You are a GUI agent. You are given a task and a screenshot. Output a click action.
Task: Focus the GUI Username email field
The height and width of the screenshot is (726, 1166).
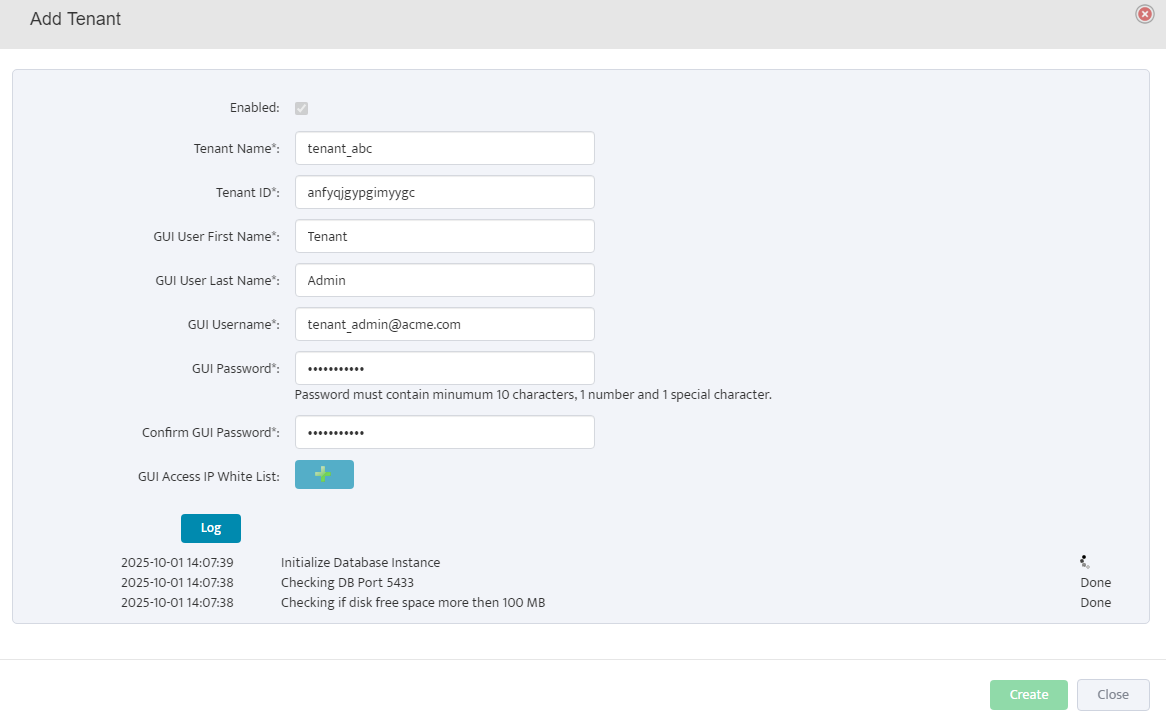444,324
